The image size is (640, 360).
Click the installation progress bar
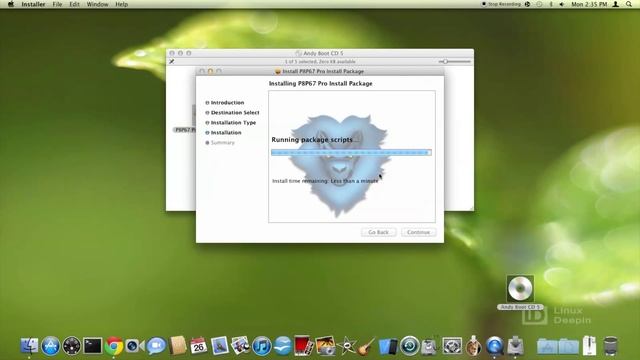coord(351,152)
